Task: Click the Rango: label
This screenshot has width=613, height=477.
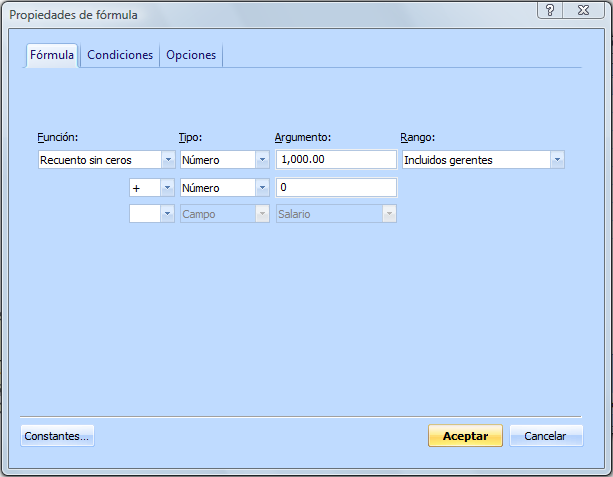Action: (417, 137)
